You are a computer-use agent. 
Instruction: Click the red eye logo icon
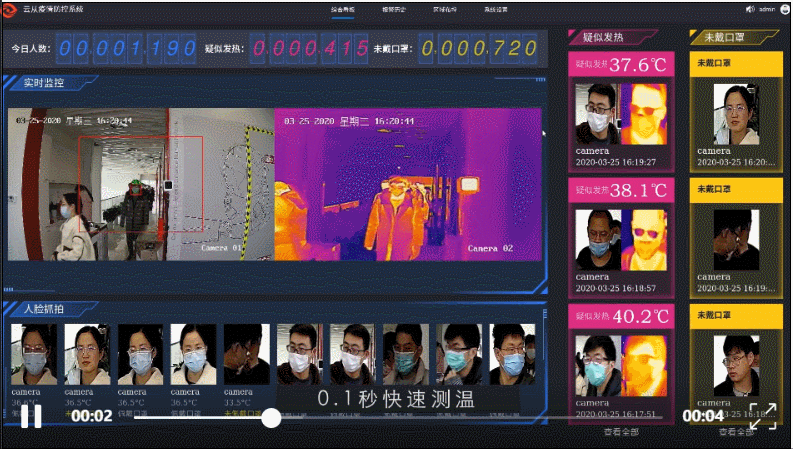point(11,10)
